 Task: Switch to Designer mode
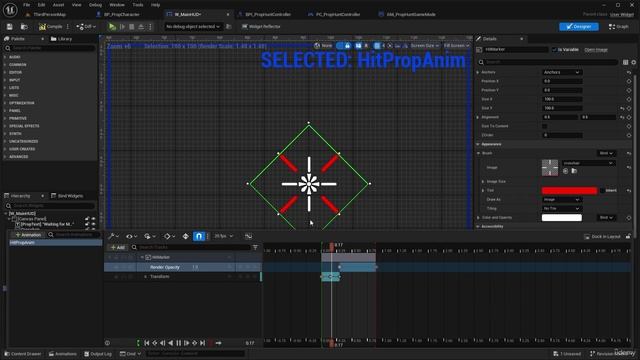point(579,27)
